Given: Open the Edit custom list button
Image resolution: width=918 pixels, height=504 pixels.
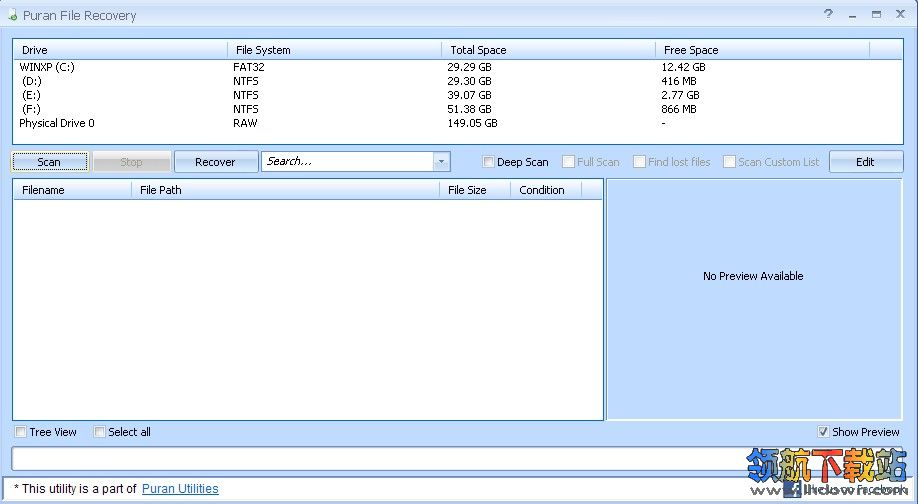Looking at the screenshot, I should tap(865, 162).
